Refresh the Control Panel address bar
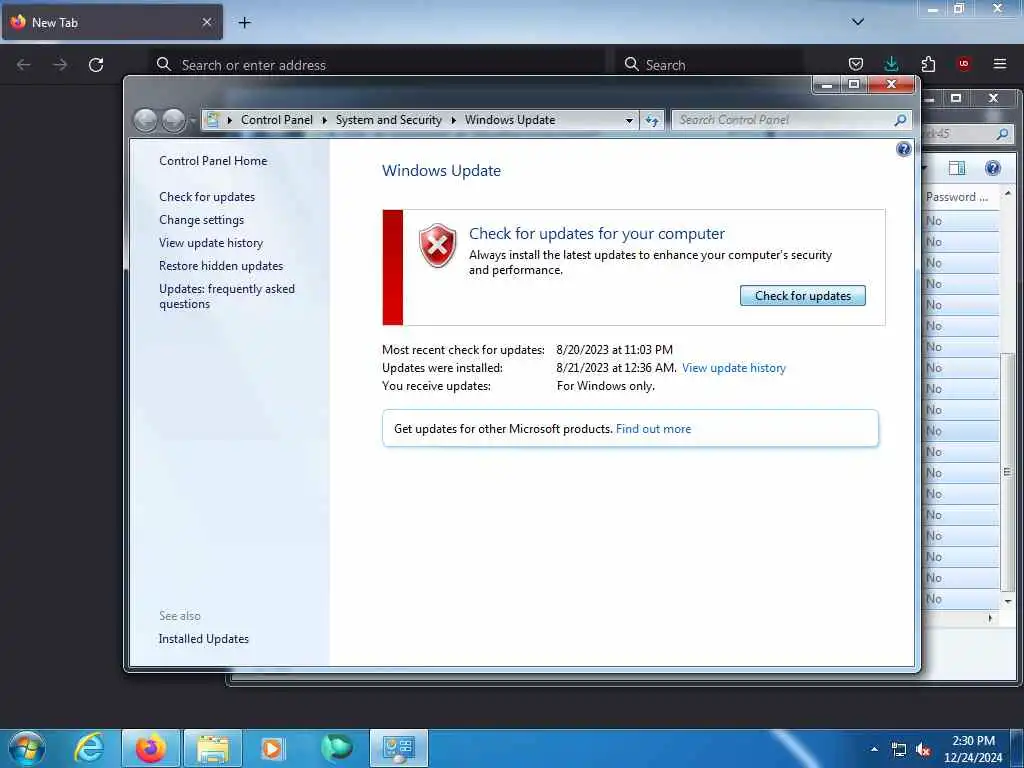 pos(652,120)
